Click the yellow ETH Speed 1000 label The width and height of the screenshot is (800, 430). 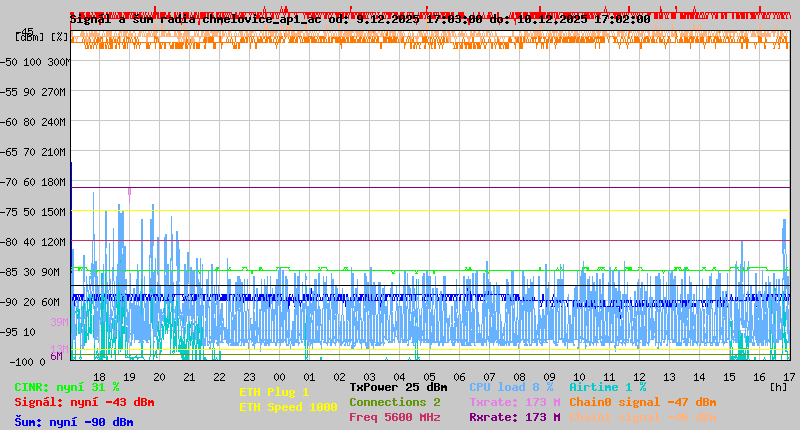288,407
